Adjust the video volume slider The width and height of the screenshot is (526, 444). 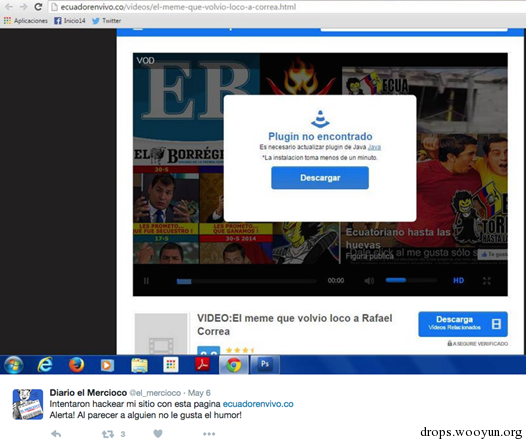(x=411, y=280)
